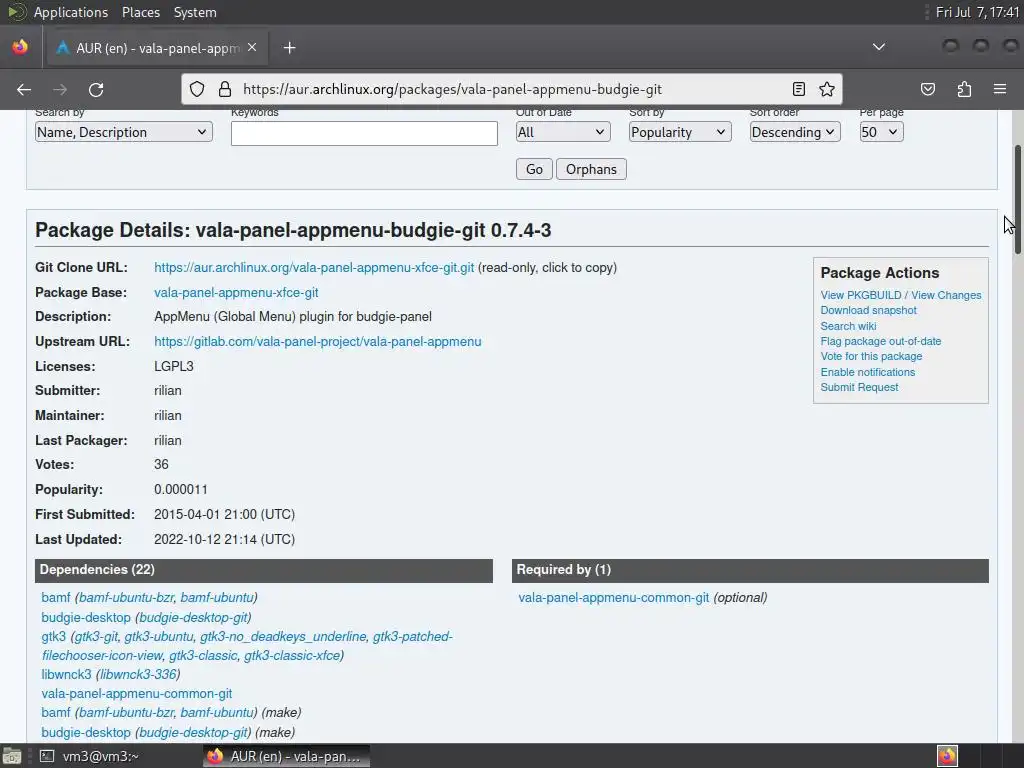Screen dimensions: 1024x768
Task: Click the Orphans button
Action: 591,169
